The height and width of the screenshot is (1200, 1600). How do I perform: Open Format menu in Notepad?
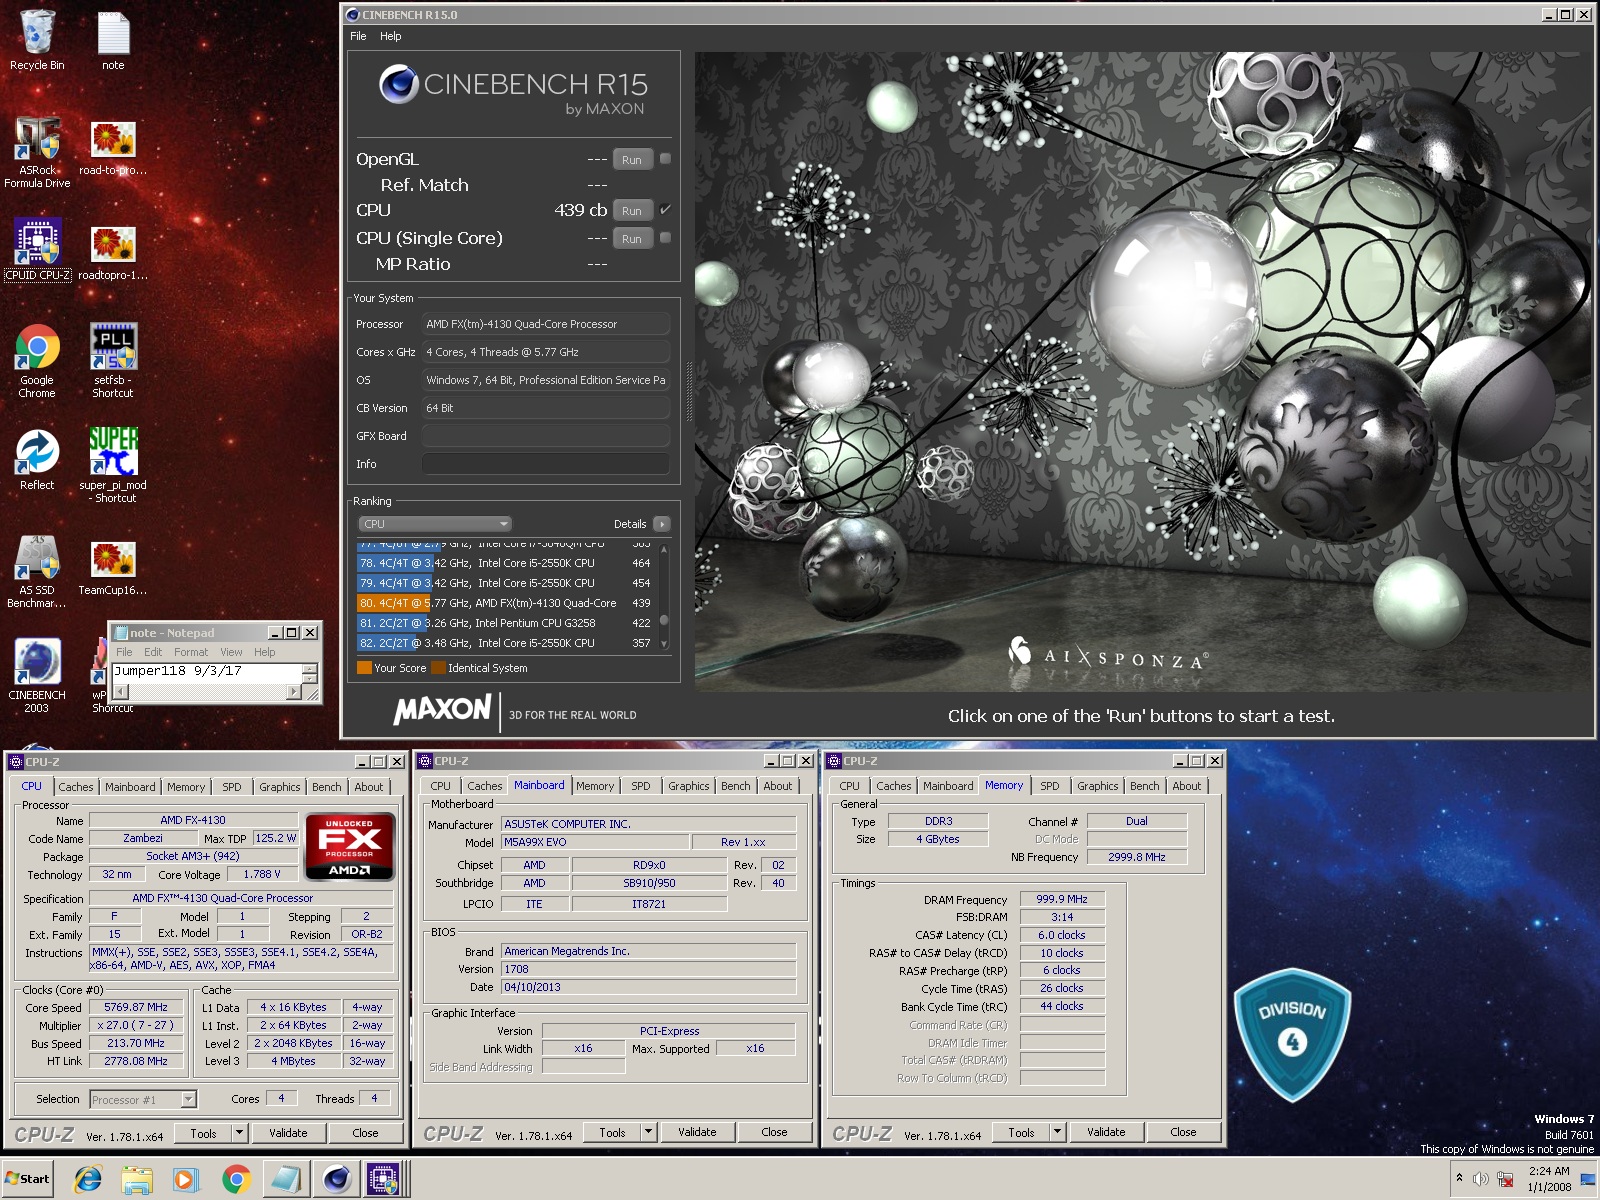(x=191, y=652)
